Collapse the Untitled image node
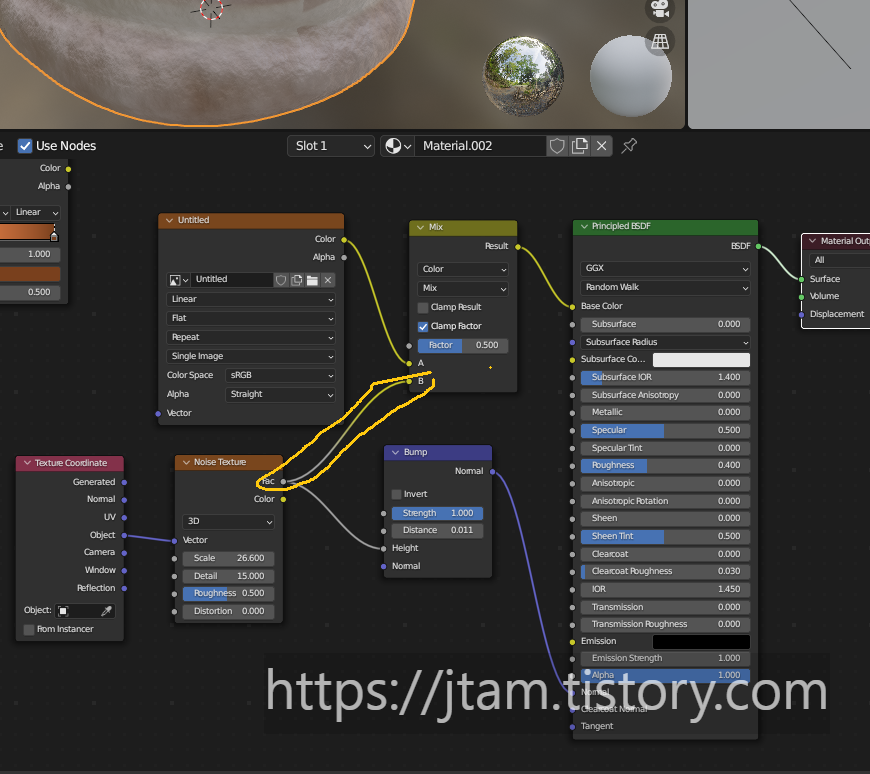This screenshot has width=870, height=774. [x=169, y=220]
